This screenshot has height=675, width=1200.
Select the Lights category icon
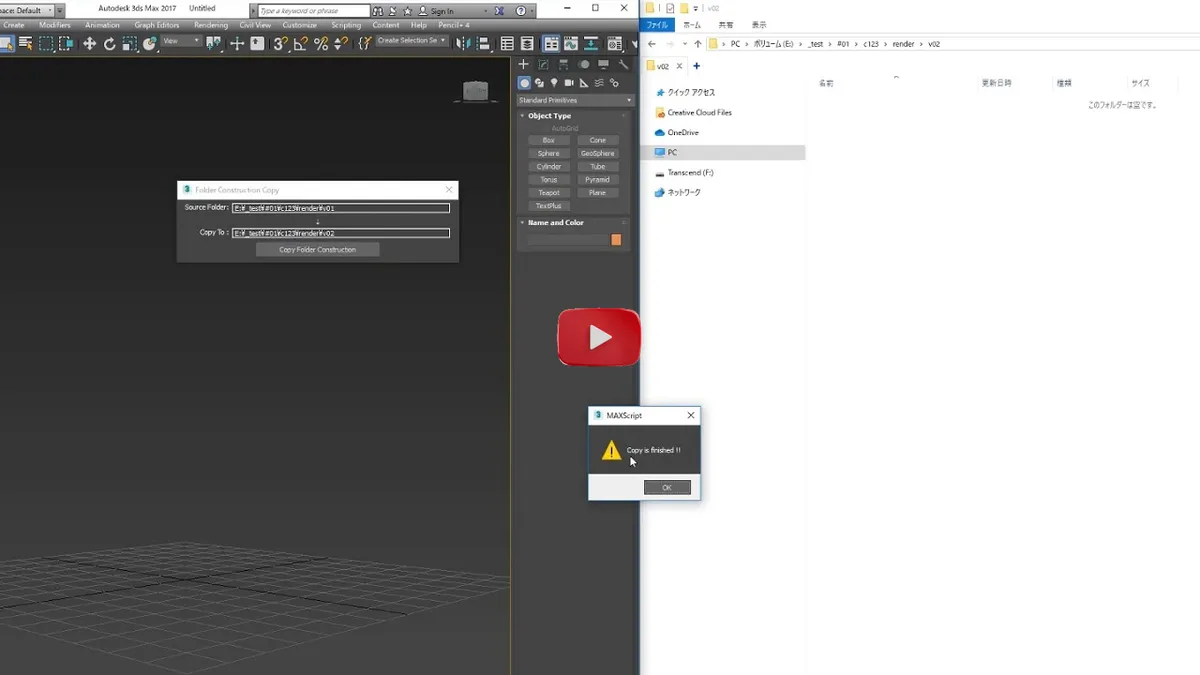(x=554, y=83)
